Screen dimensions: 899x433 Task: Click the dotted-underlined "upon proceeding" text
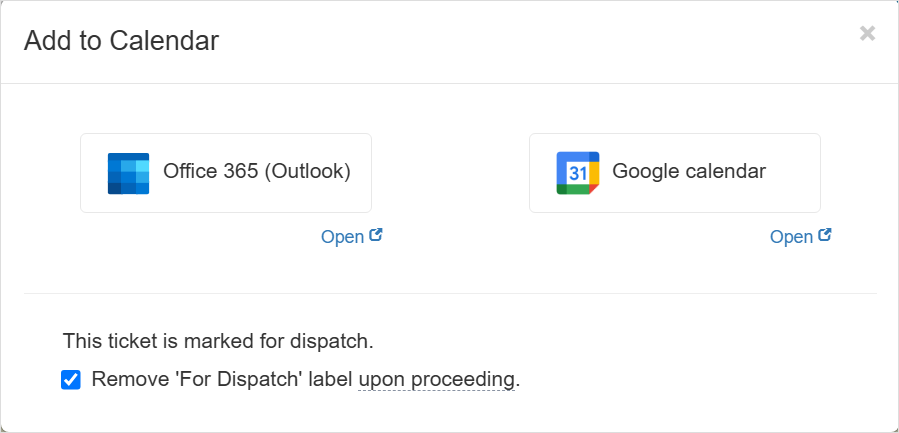(x=437, y=380)
